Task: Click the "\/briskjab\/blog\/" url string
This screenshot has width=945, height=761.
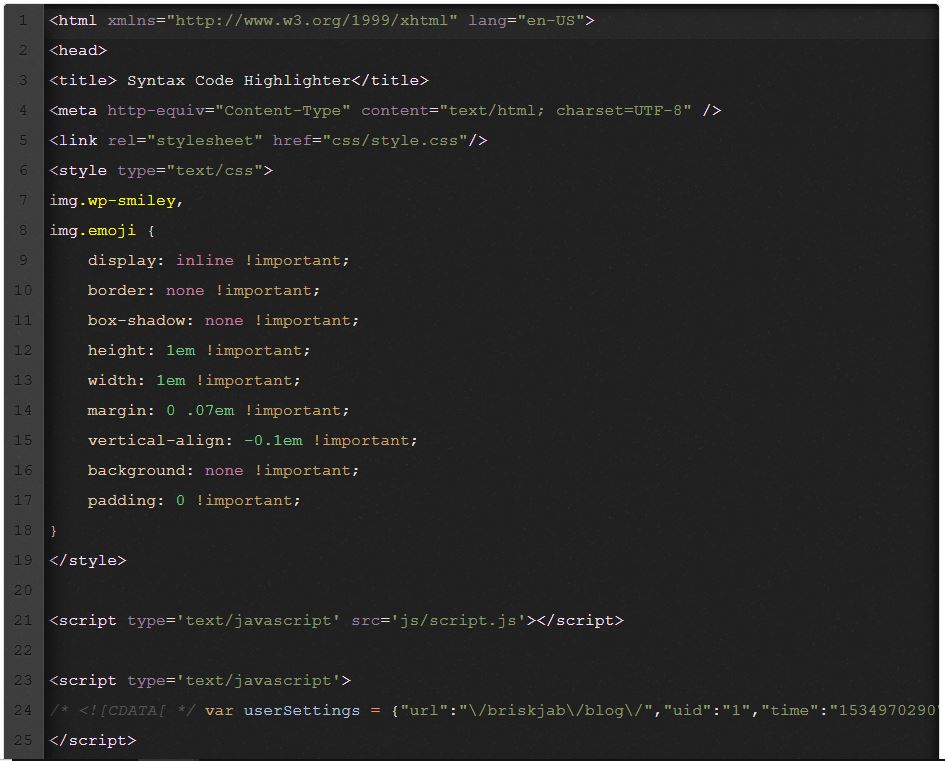Action: coord(556,711)
